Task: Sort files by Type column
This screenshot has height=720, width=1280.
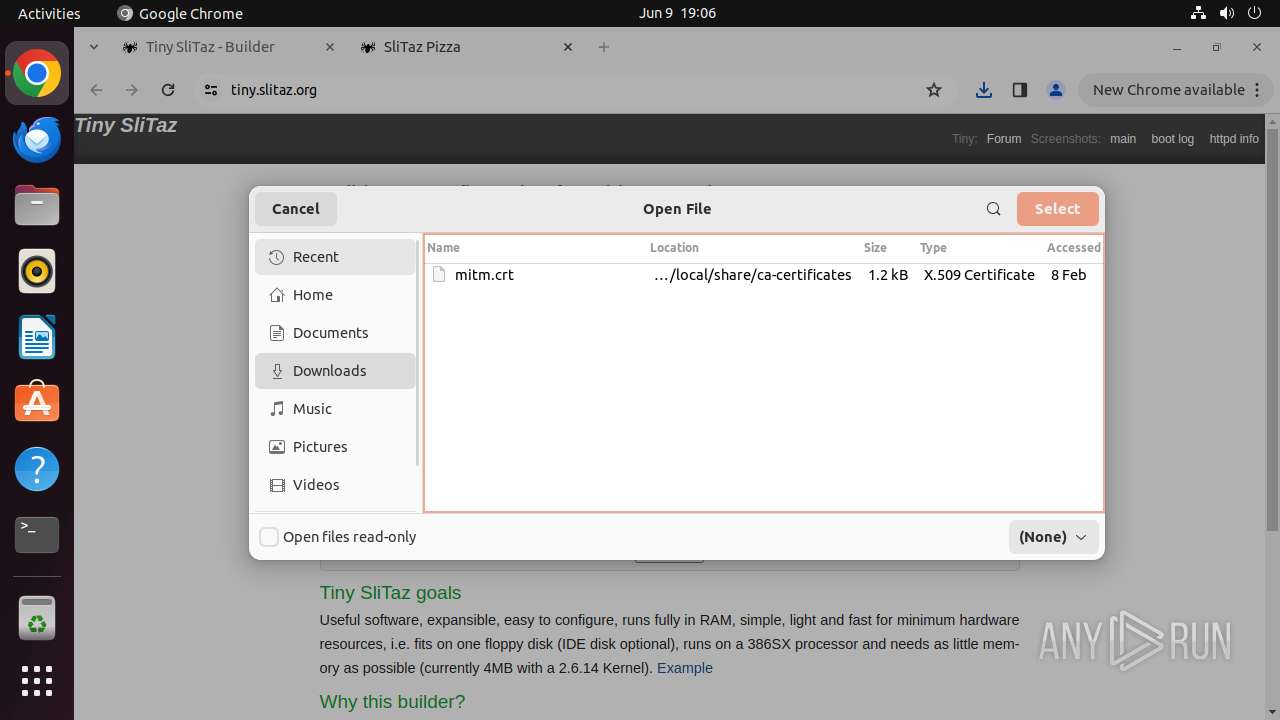Action: pos(979,248)
